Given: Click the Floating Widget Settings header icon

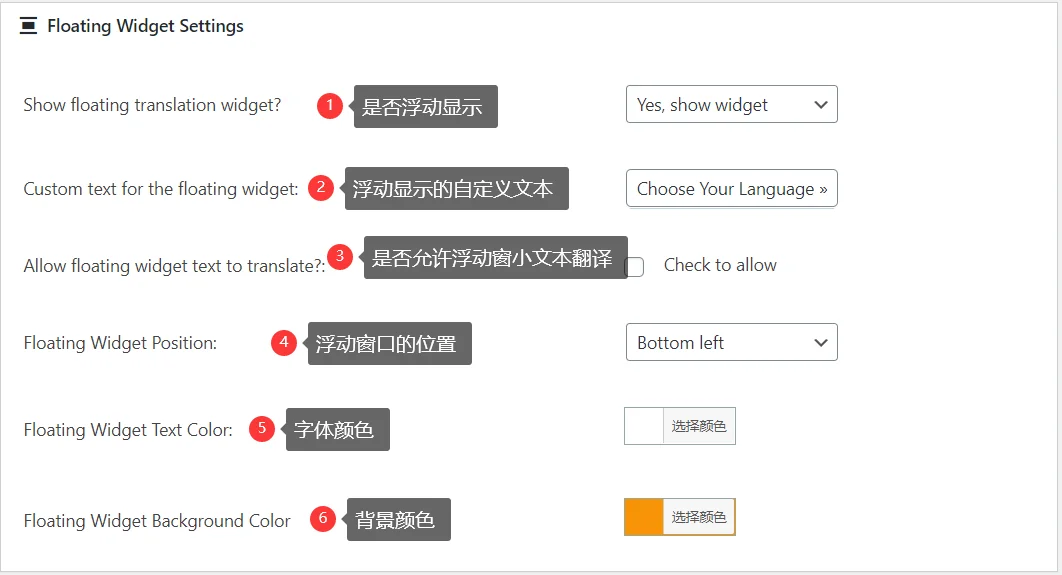Looking at the screenshot, I should coord(28,26).
